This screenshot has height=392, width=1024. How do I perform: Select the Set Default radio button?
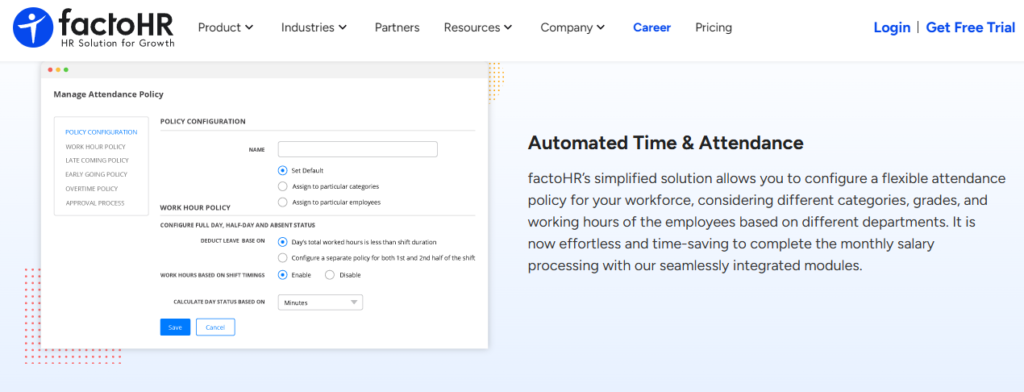(283, 171)
